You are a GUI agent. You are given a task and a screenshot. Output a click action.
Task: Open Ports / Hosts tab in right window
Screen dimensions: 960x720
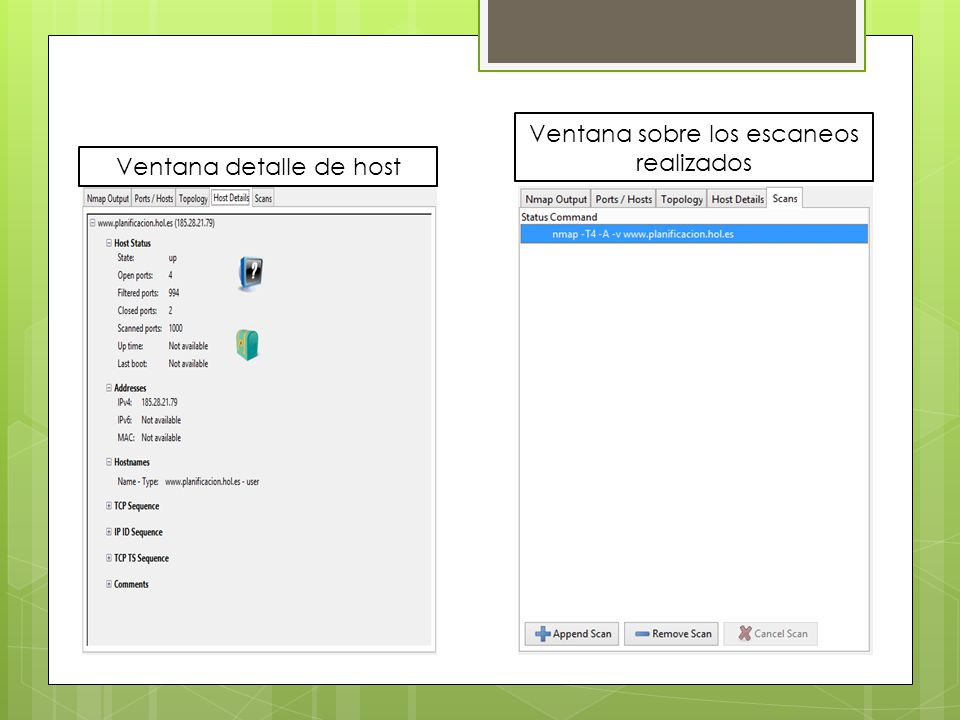tap(624, 199)
